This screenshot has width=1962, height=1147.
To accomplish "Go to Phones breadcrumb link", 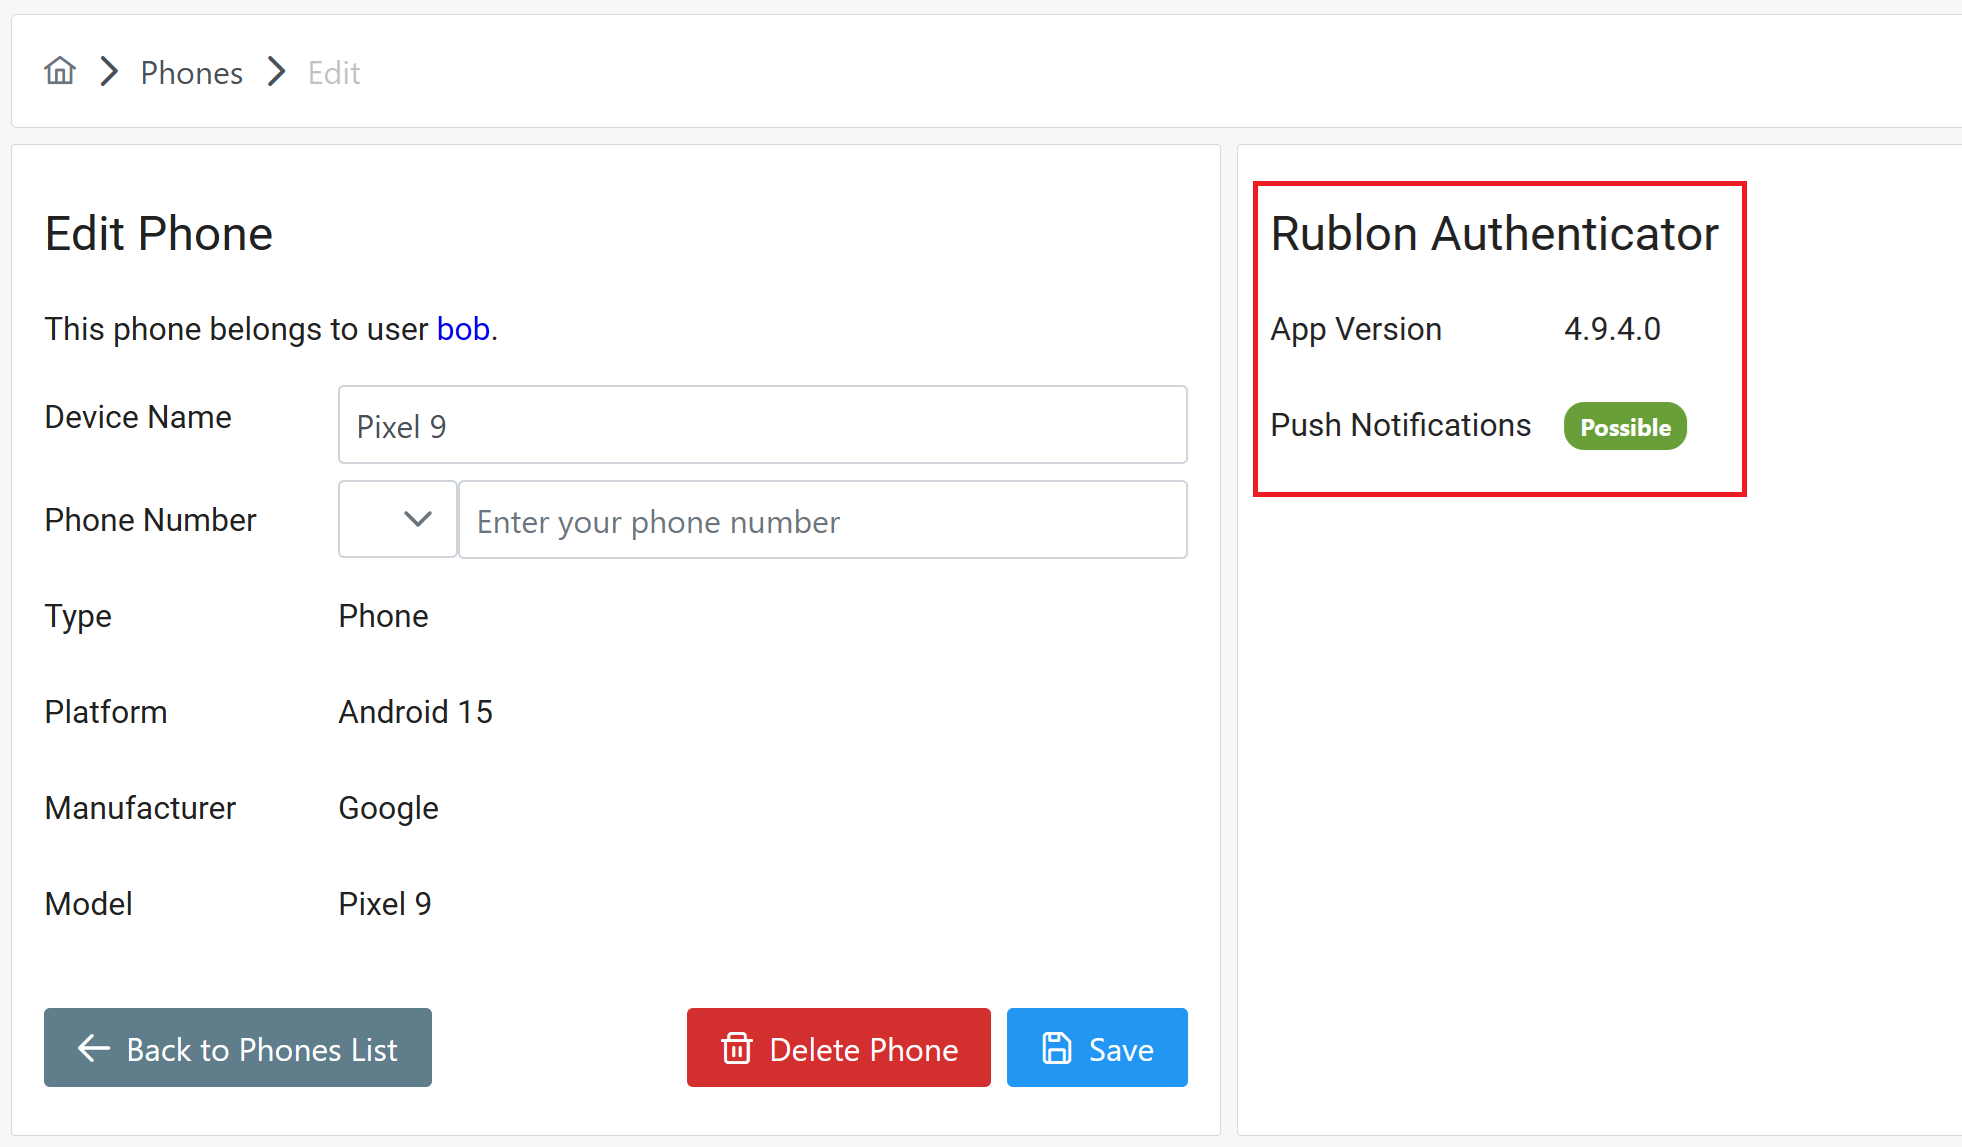I will pyautogui.click(x=191, y=73).
